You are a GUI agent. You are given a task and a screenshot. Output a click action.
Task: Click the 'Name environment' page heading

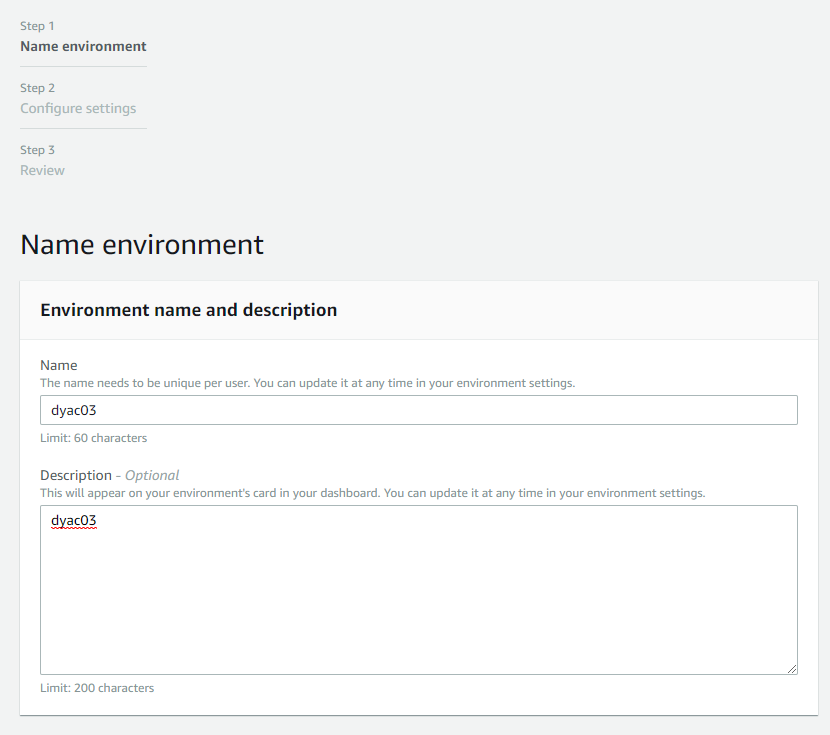point(142,244)
